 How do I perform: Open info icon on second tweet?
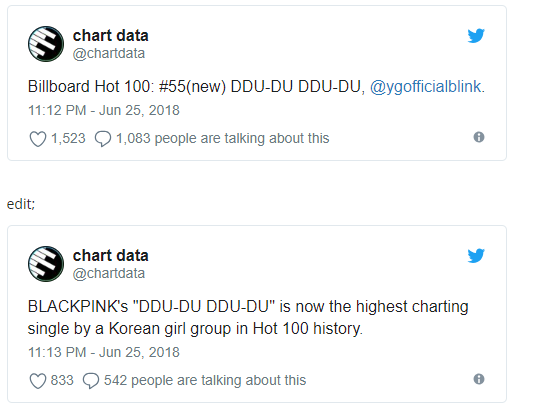coord(479,379)
